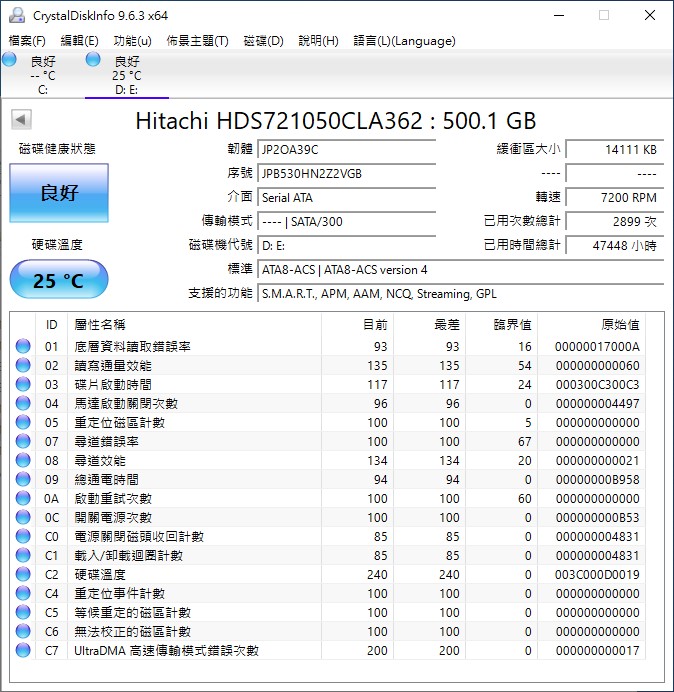Click status orb of attribute 04 row
674x692 pixels.
point(23,403)
